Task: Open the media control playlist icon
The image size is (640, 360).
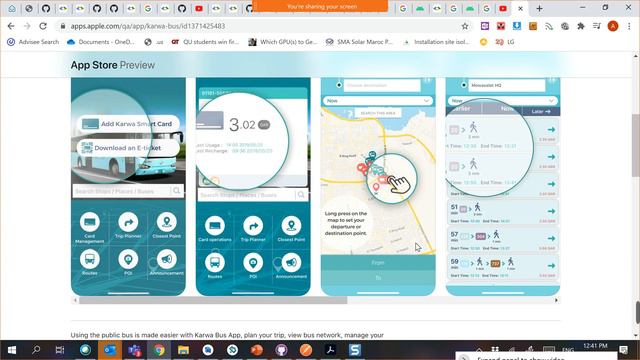Action: [x=597, y=26]
